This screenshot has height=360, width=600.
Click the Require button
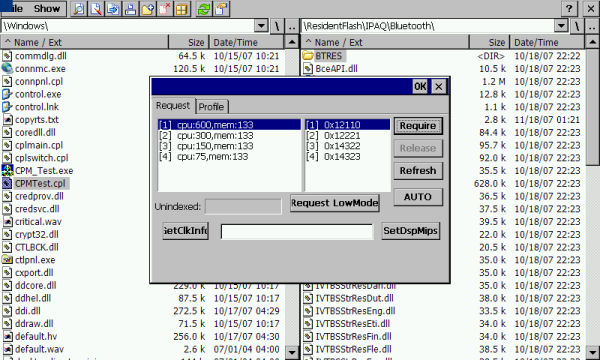[x=418, y=126]
